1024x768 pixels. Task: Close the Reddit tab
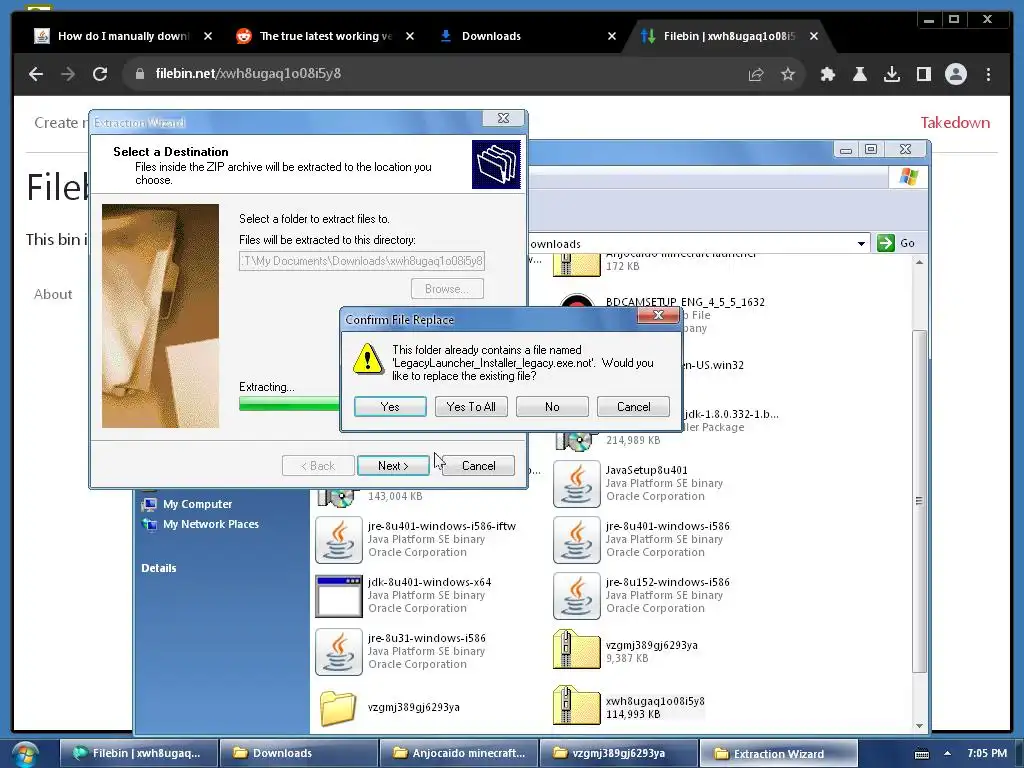[x=409, y=36]
